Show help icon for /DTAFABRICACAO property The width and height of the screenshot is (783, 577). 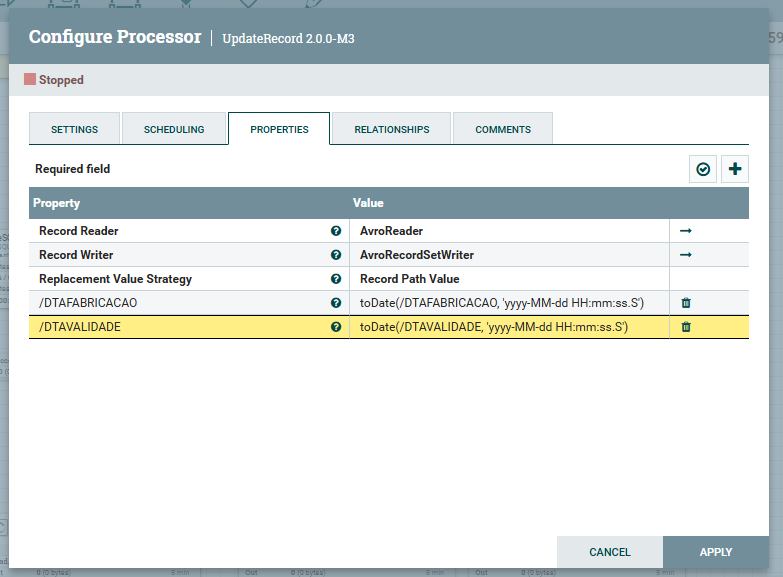(x=336, y=303)
